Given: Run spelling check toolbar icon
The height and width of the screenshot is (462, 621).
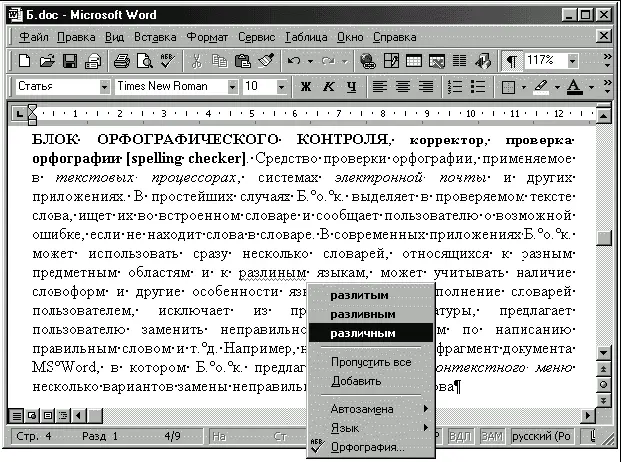Looking at the screenshot, I should pyautogui.click(x=167, y=61).
